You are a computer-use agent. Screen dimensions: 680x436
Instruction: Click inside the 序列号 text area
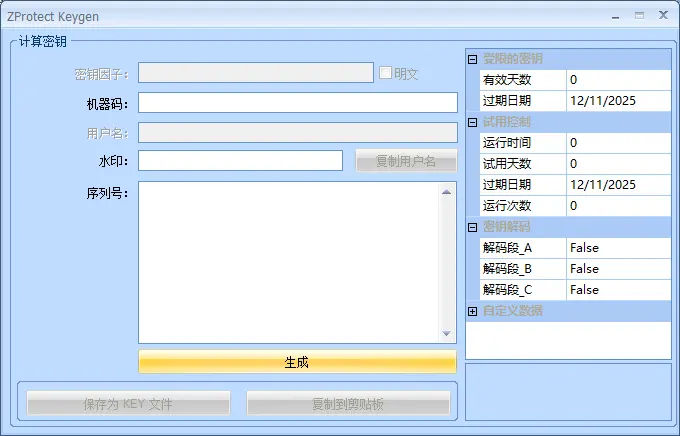click(288, 262)
